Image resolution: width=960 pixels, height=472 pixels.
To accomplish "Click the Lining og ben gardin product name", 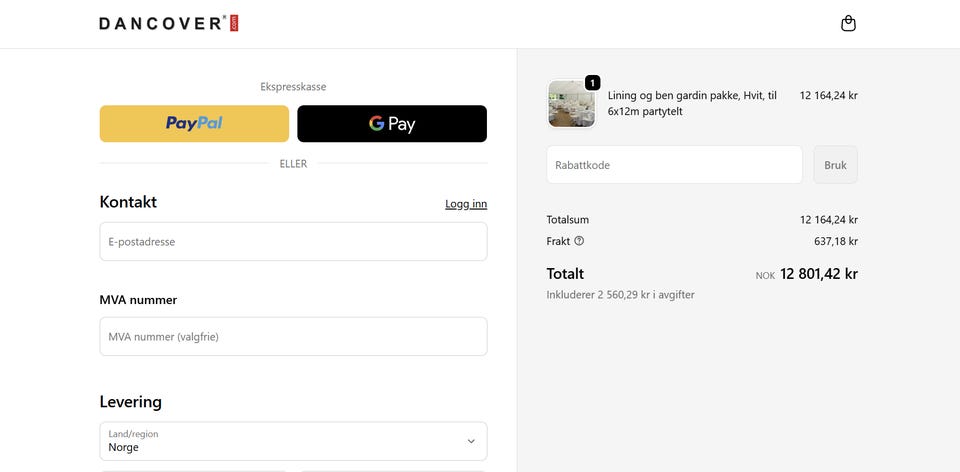I will 692,103.
